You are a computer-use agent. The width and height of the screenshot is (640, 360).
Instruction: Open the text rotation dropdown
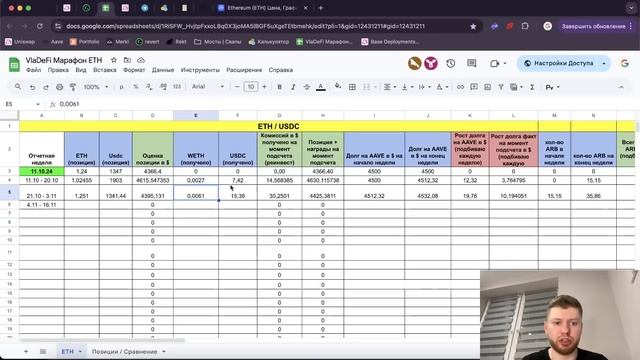(x=442, y=87)
